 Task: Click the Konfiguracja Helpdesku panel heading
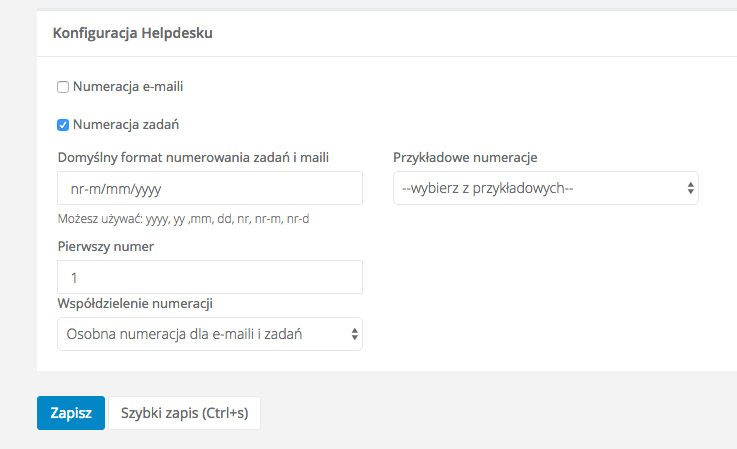(132, 33)
